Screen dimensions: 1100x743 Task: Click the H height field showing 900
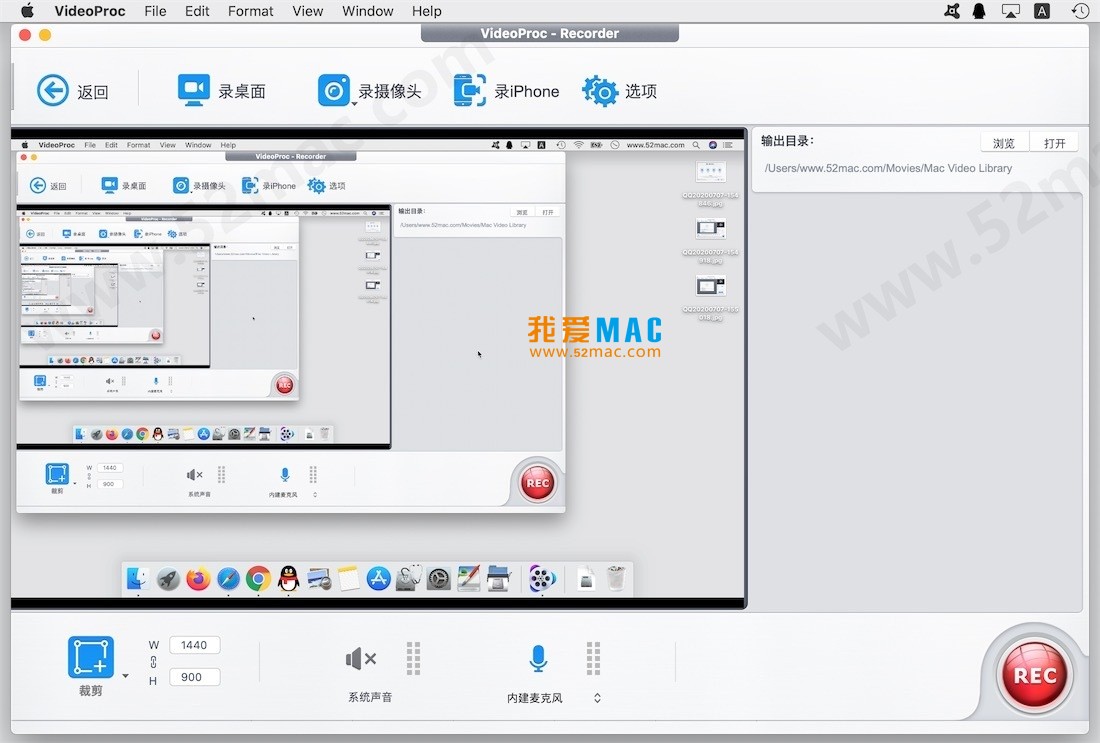[194, 677]
